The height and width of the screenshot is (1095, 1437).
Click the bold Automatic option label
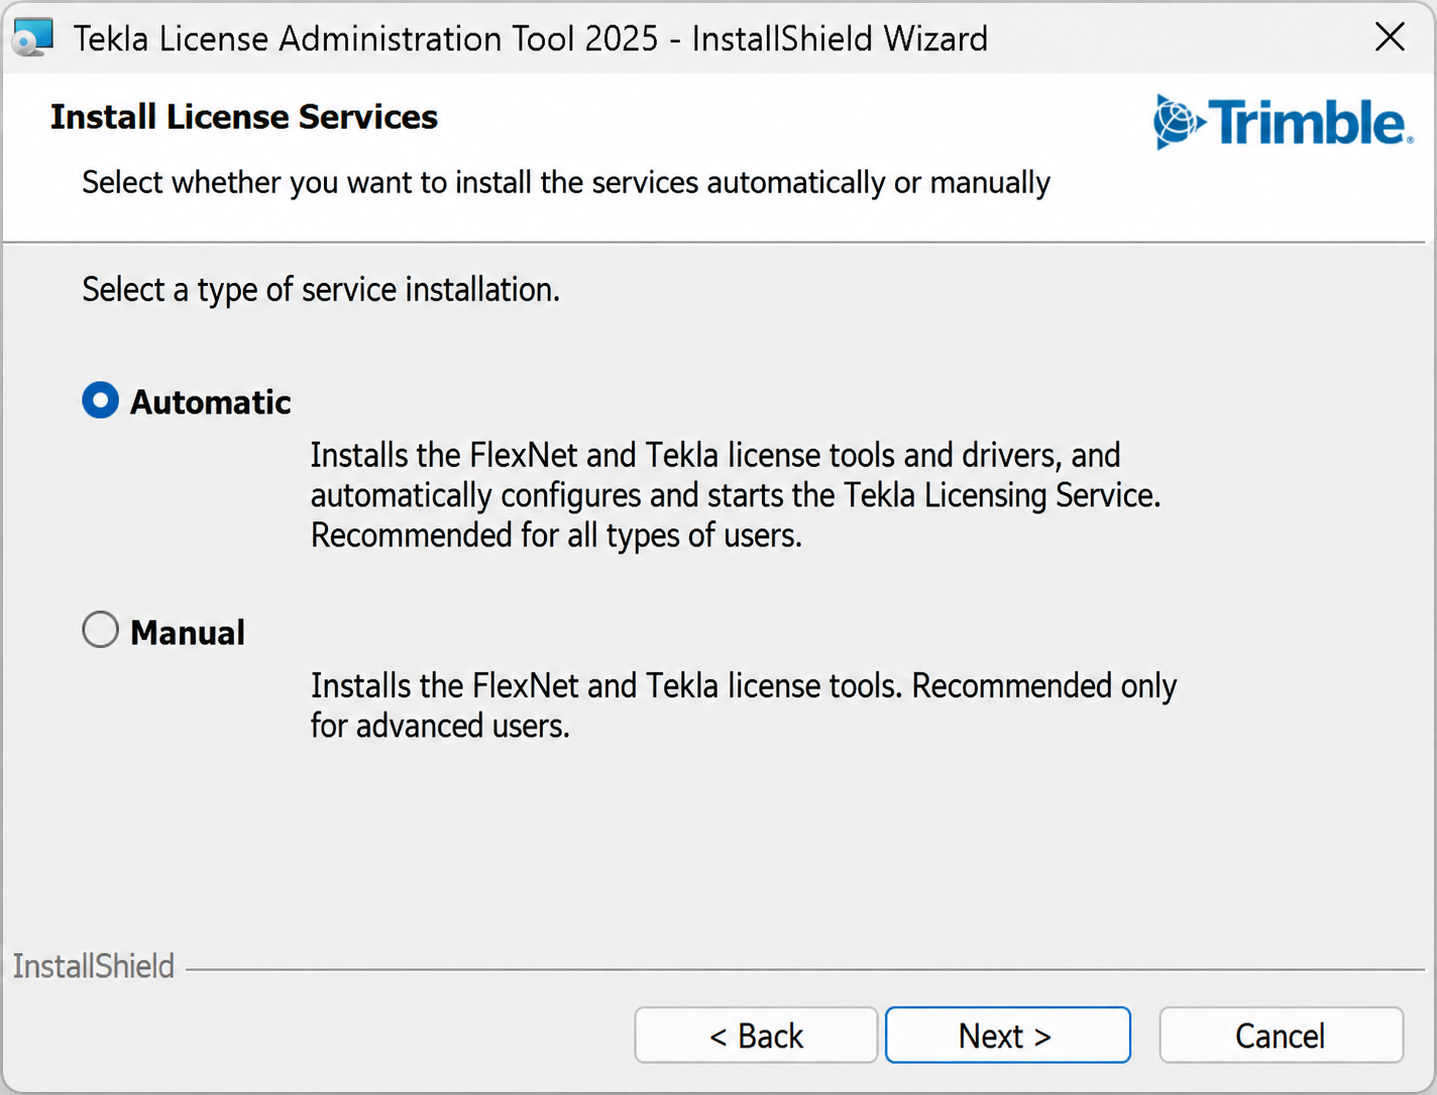pos(211,402)
